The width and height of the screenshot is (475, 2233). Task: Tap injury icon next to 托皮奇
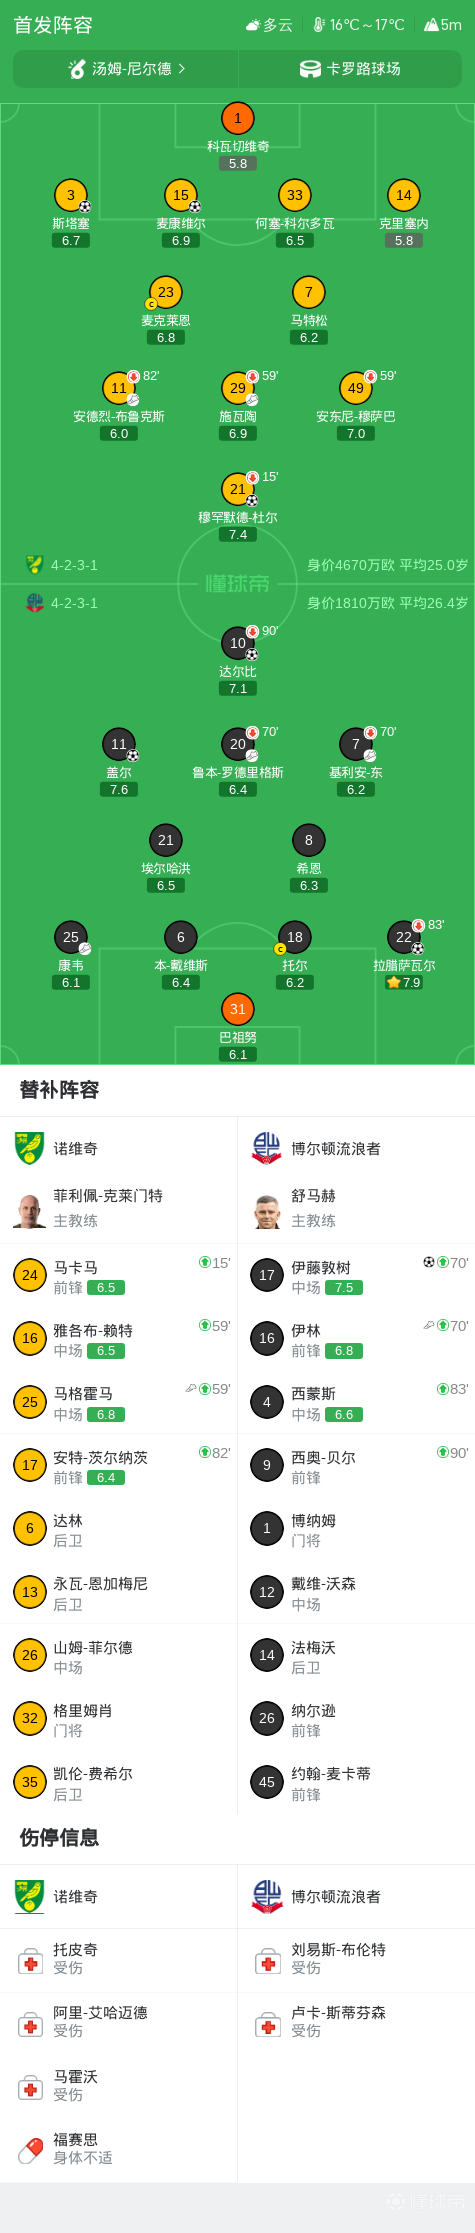tap(30, 1962)
